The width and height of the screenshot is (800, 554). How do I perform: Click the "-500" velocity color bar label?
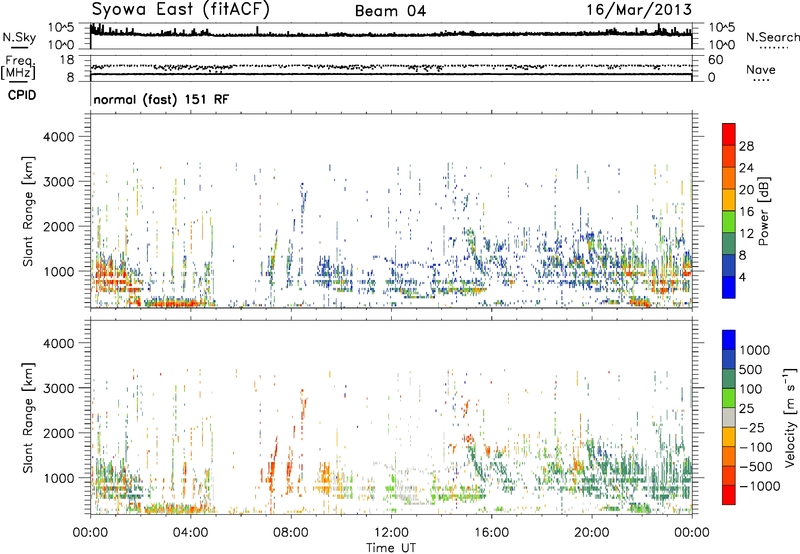756,467
